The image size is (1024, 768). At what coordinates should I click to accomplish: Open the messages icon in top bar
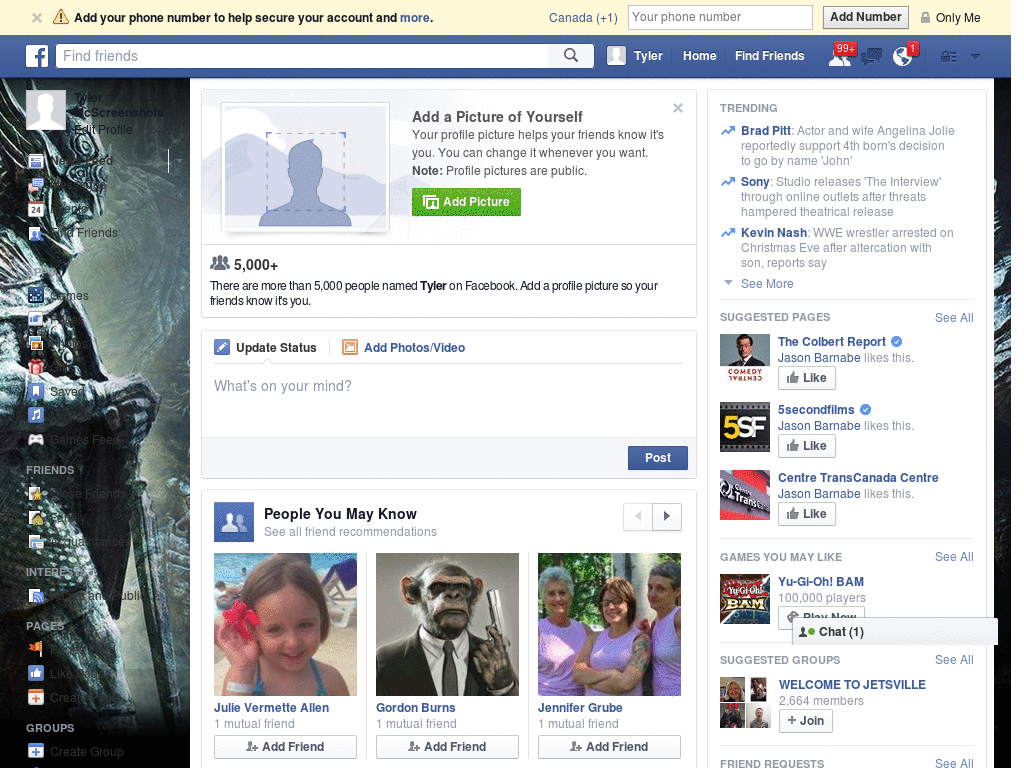coord(871,57)
